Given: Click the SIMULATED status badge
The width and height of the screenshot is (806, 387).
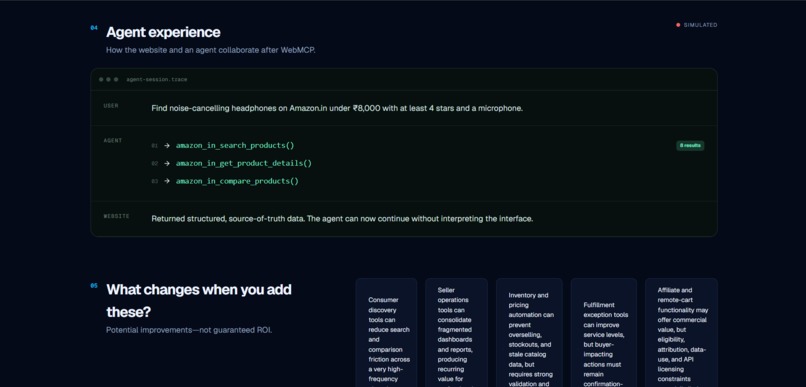Looking at the screenshot, I should [x=697, y=25].
